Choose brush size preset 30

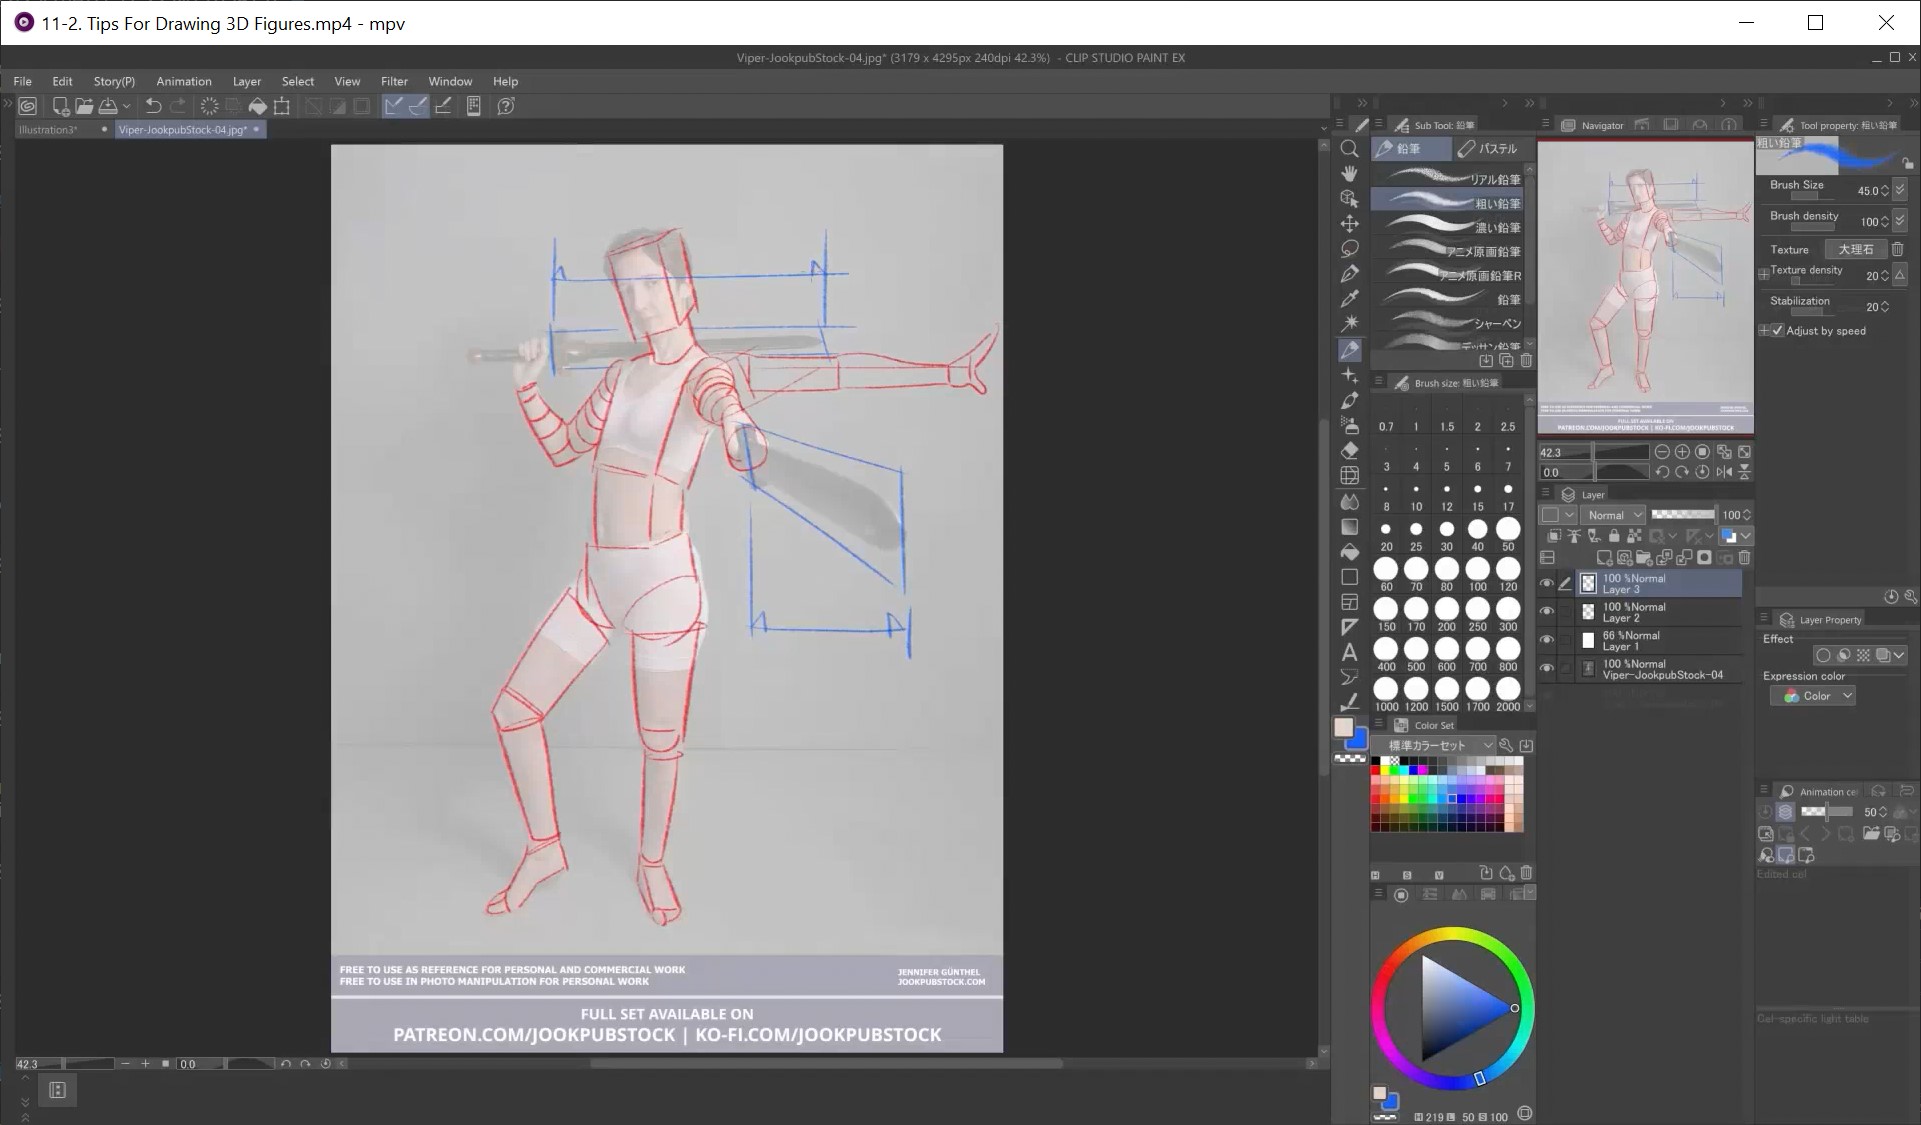[1446, 536]
